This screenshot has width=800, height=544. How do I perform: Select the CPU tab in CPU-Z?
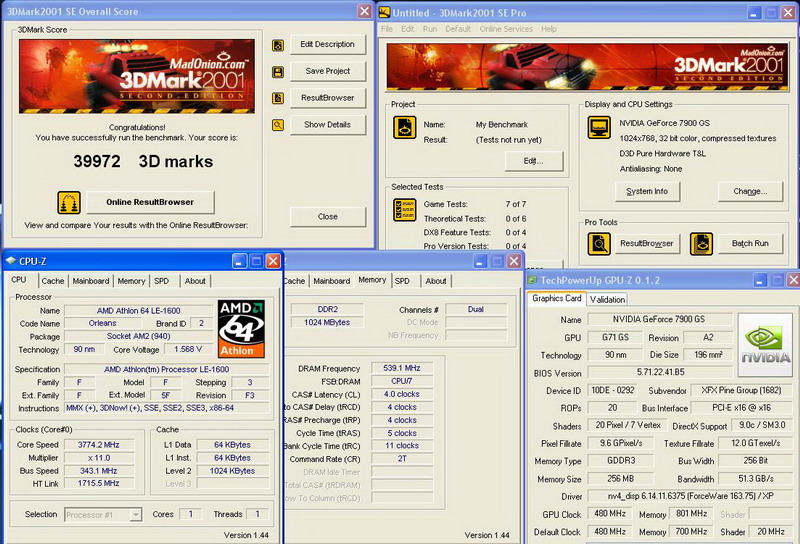pyautogui.click(x=19, y=280)
